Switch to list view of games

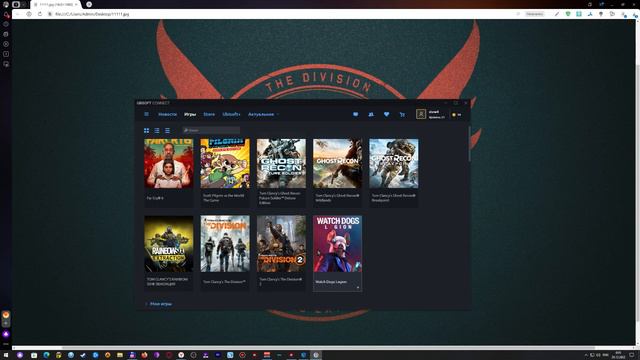coord(157,130)
